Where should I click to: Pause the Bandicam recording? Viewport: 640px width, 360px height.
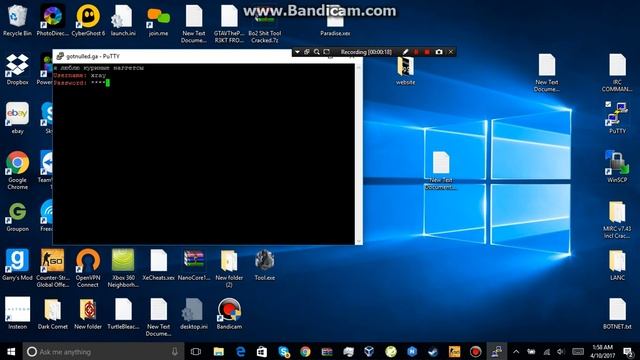tap(416, 52)
